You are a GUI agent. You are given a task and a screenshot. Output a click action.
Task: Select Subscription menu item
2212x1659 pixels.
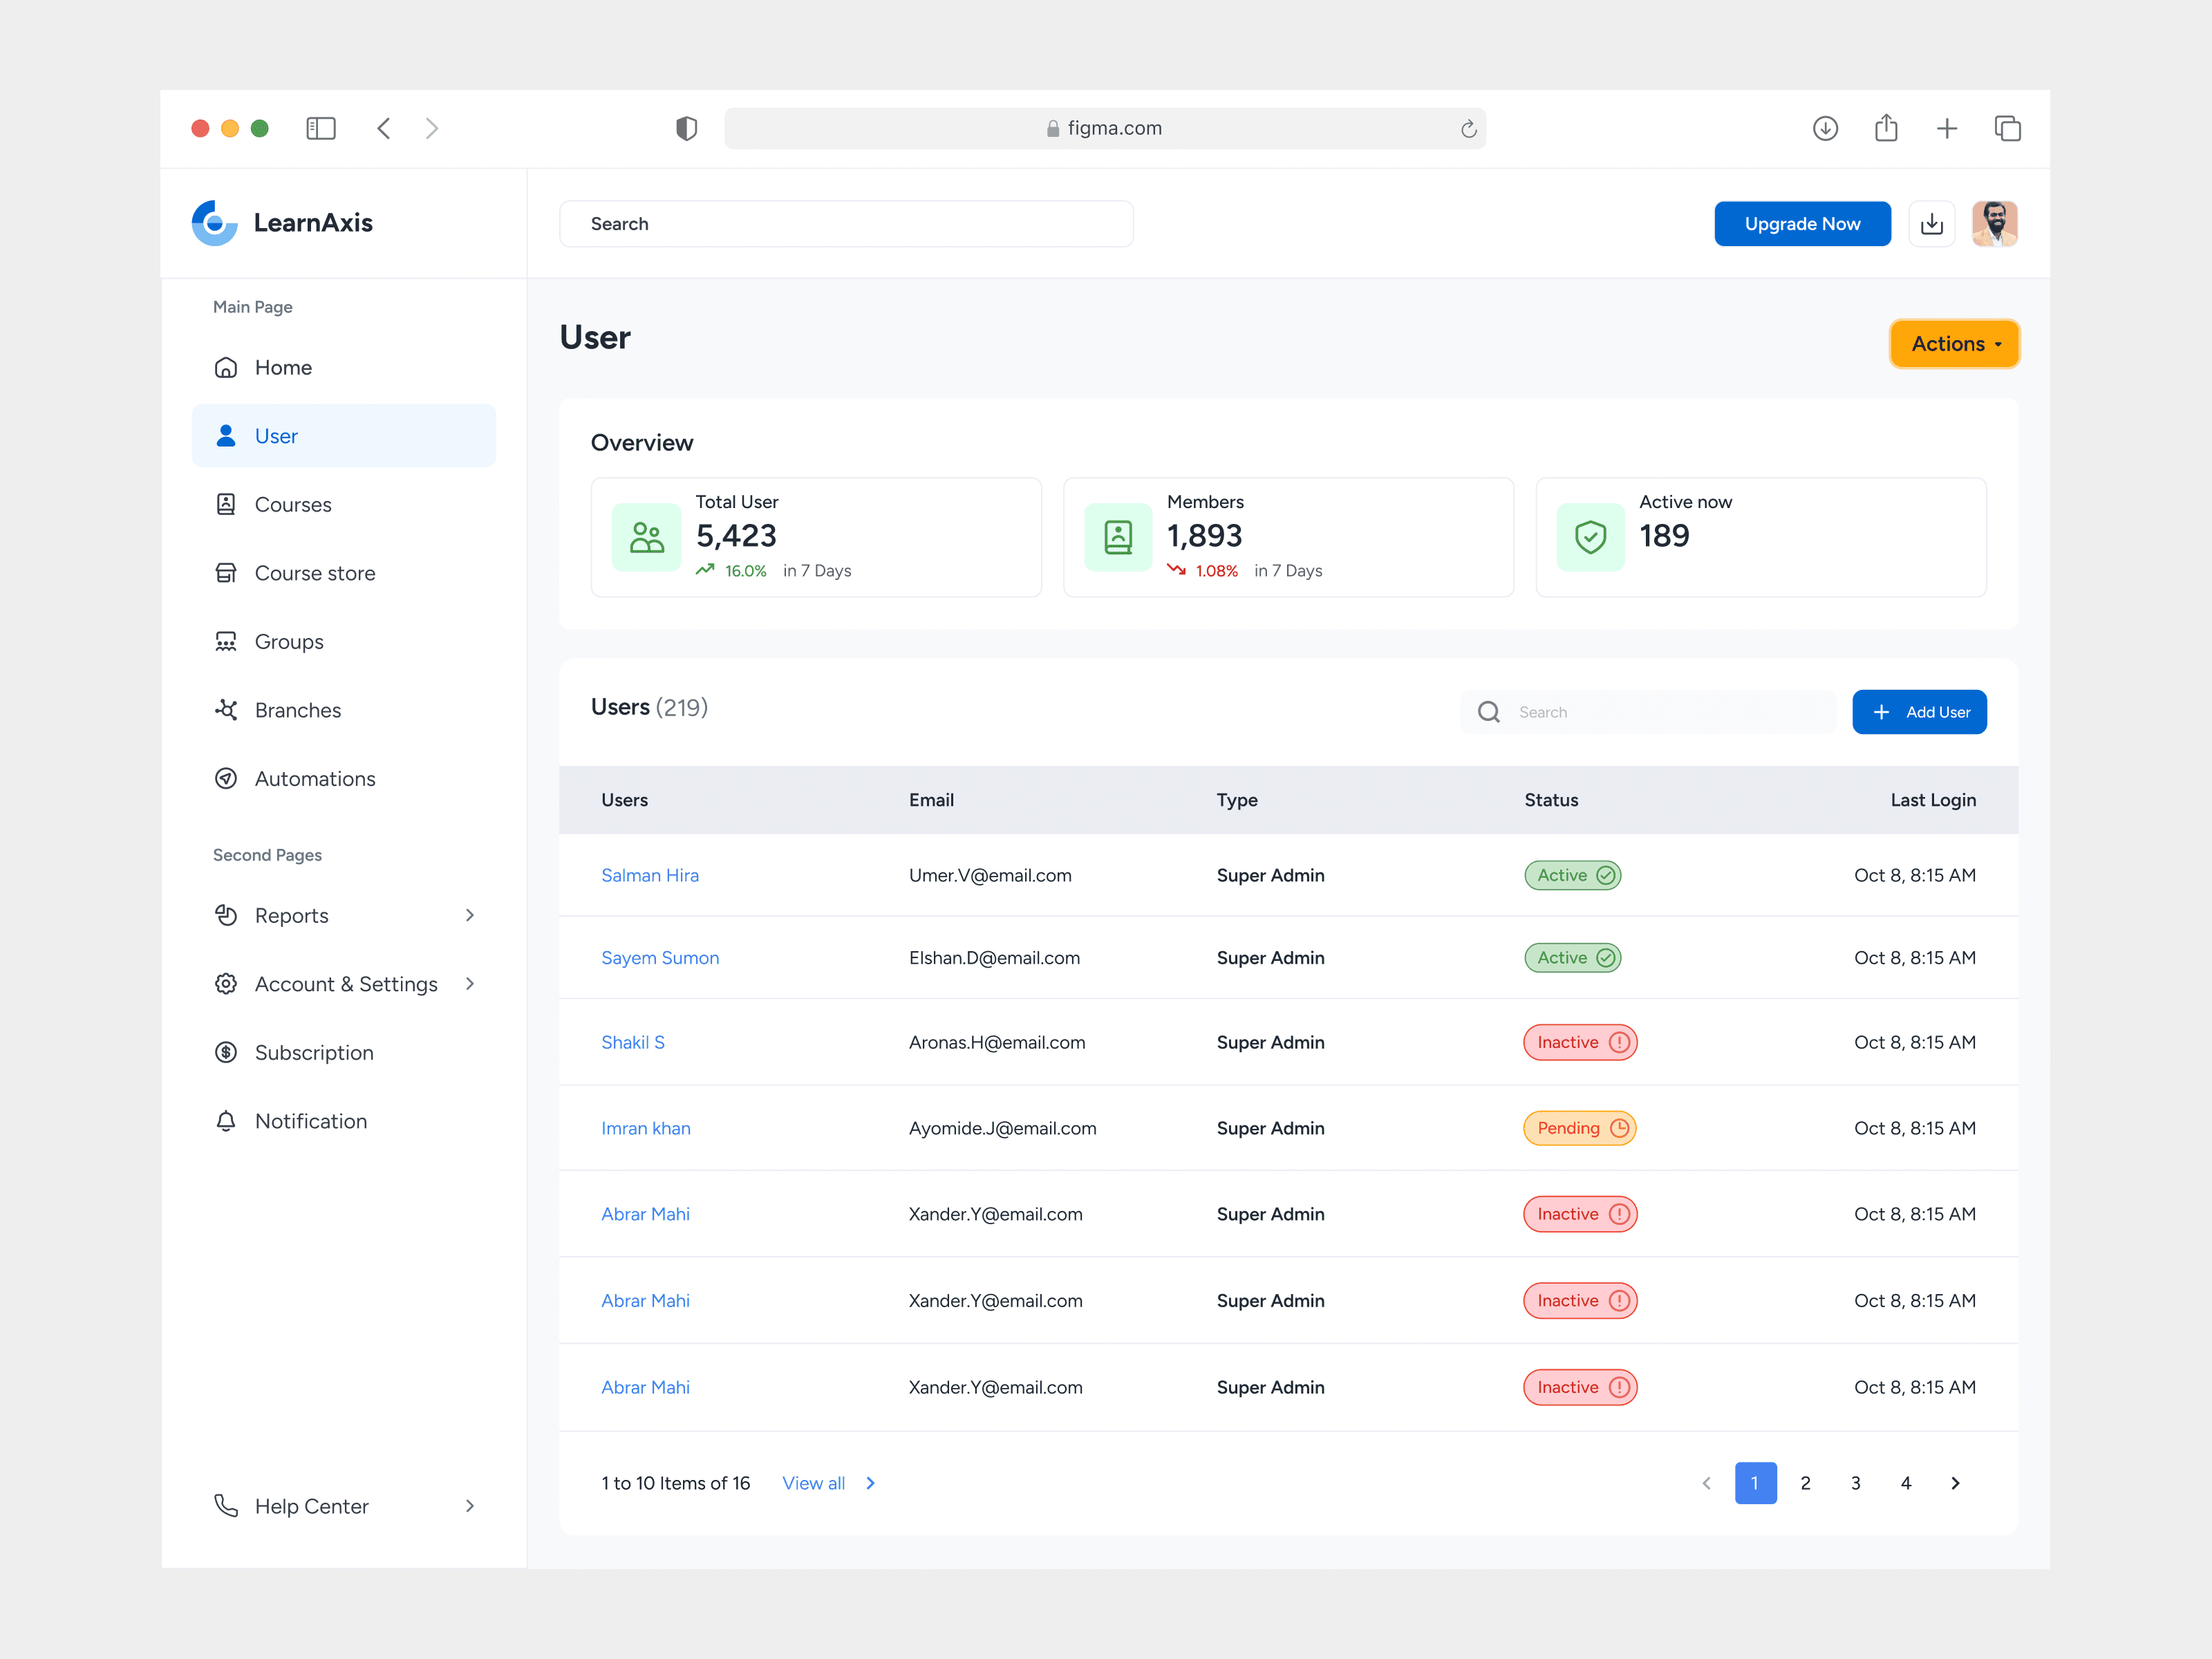click(313, 1053)
